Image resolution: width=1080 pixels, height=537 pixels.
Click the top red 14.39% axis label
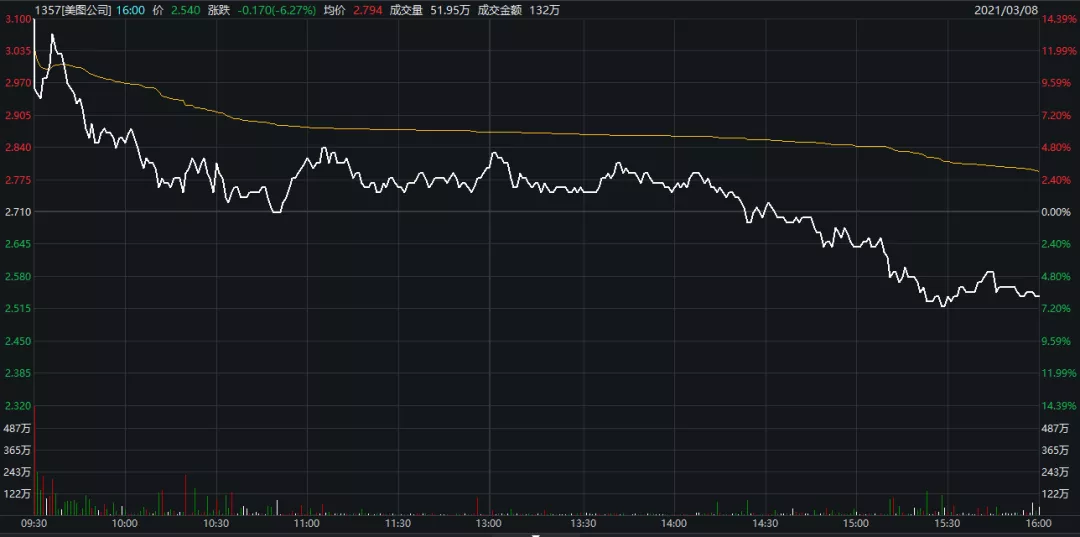pyautogui.click(x=1059, y=20)
